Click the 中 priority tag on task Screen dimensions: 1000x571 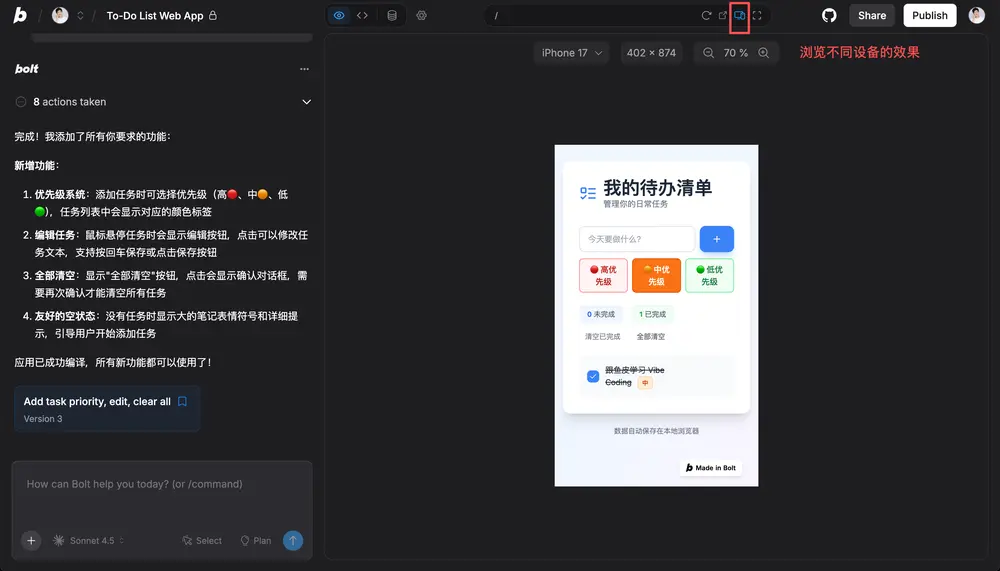645,383
